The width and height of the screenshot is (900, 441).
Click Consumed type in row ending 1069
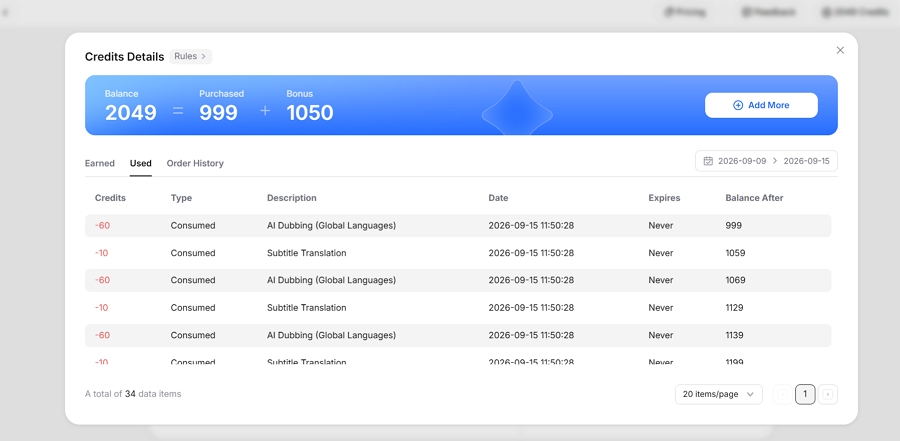coord(193,280)
